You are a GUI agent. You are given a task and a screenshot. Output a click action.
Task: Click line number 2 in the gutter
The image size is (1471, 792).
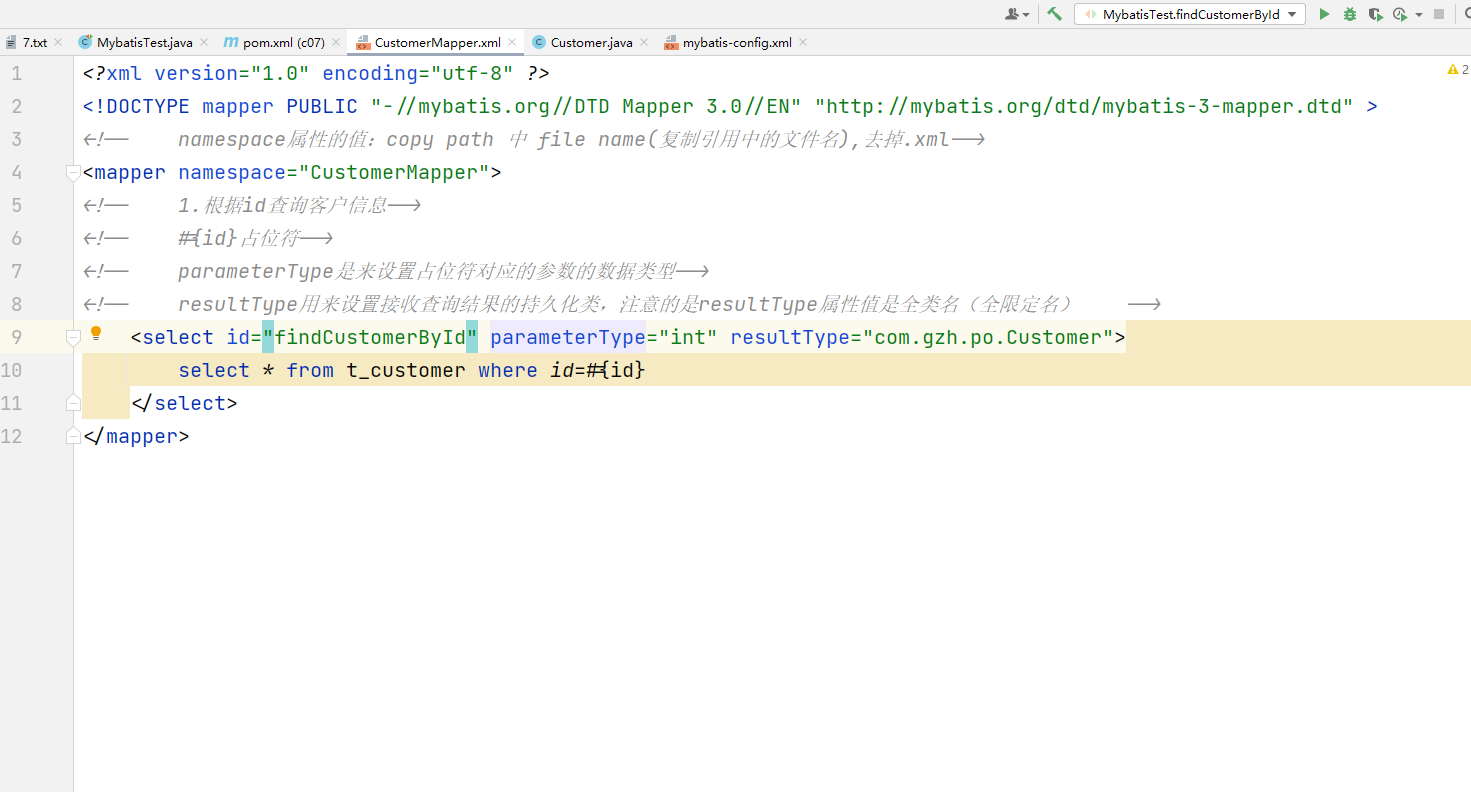point(16,107)
